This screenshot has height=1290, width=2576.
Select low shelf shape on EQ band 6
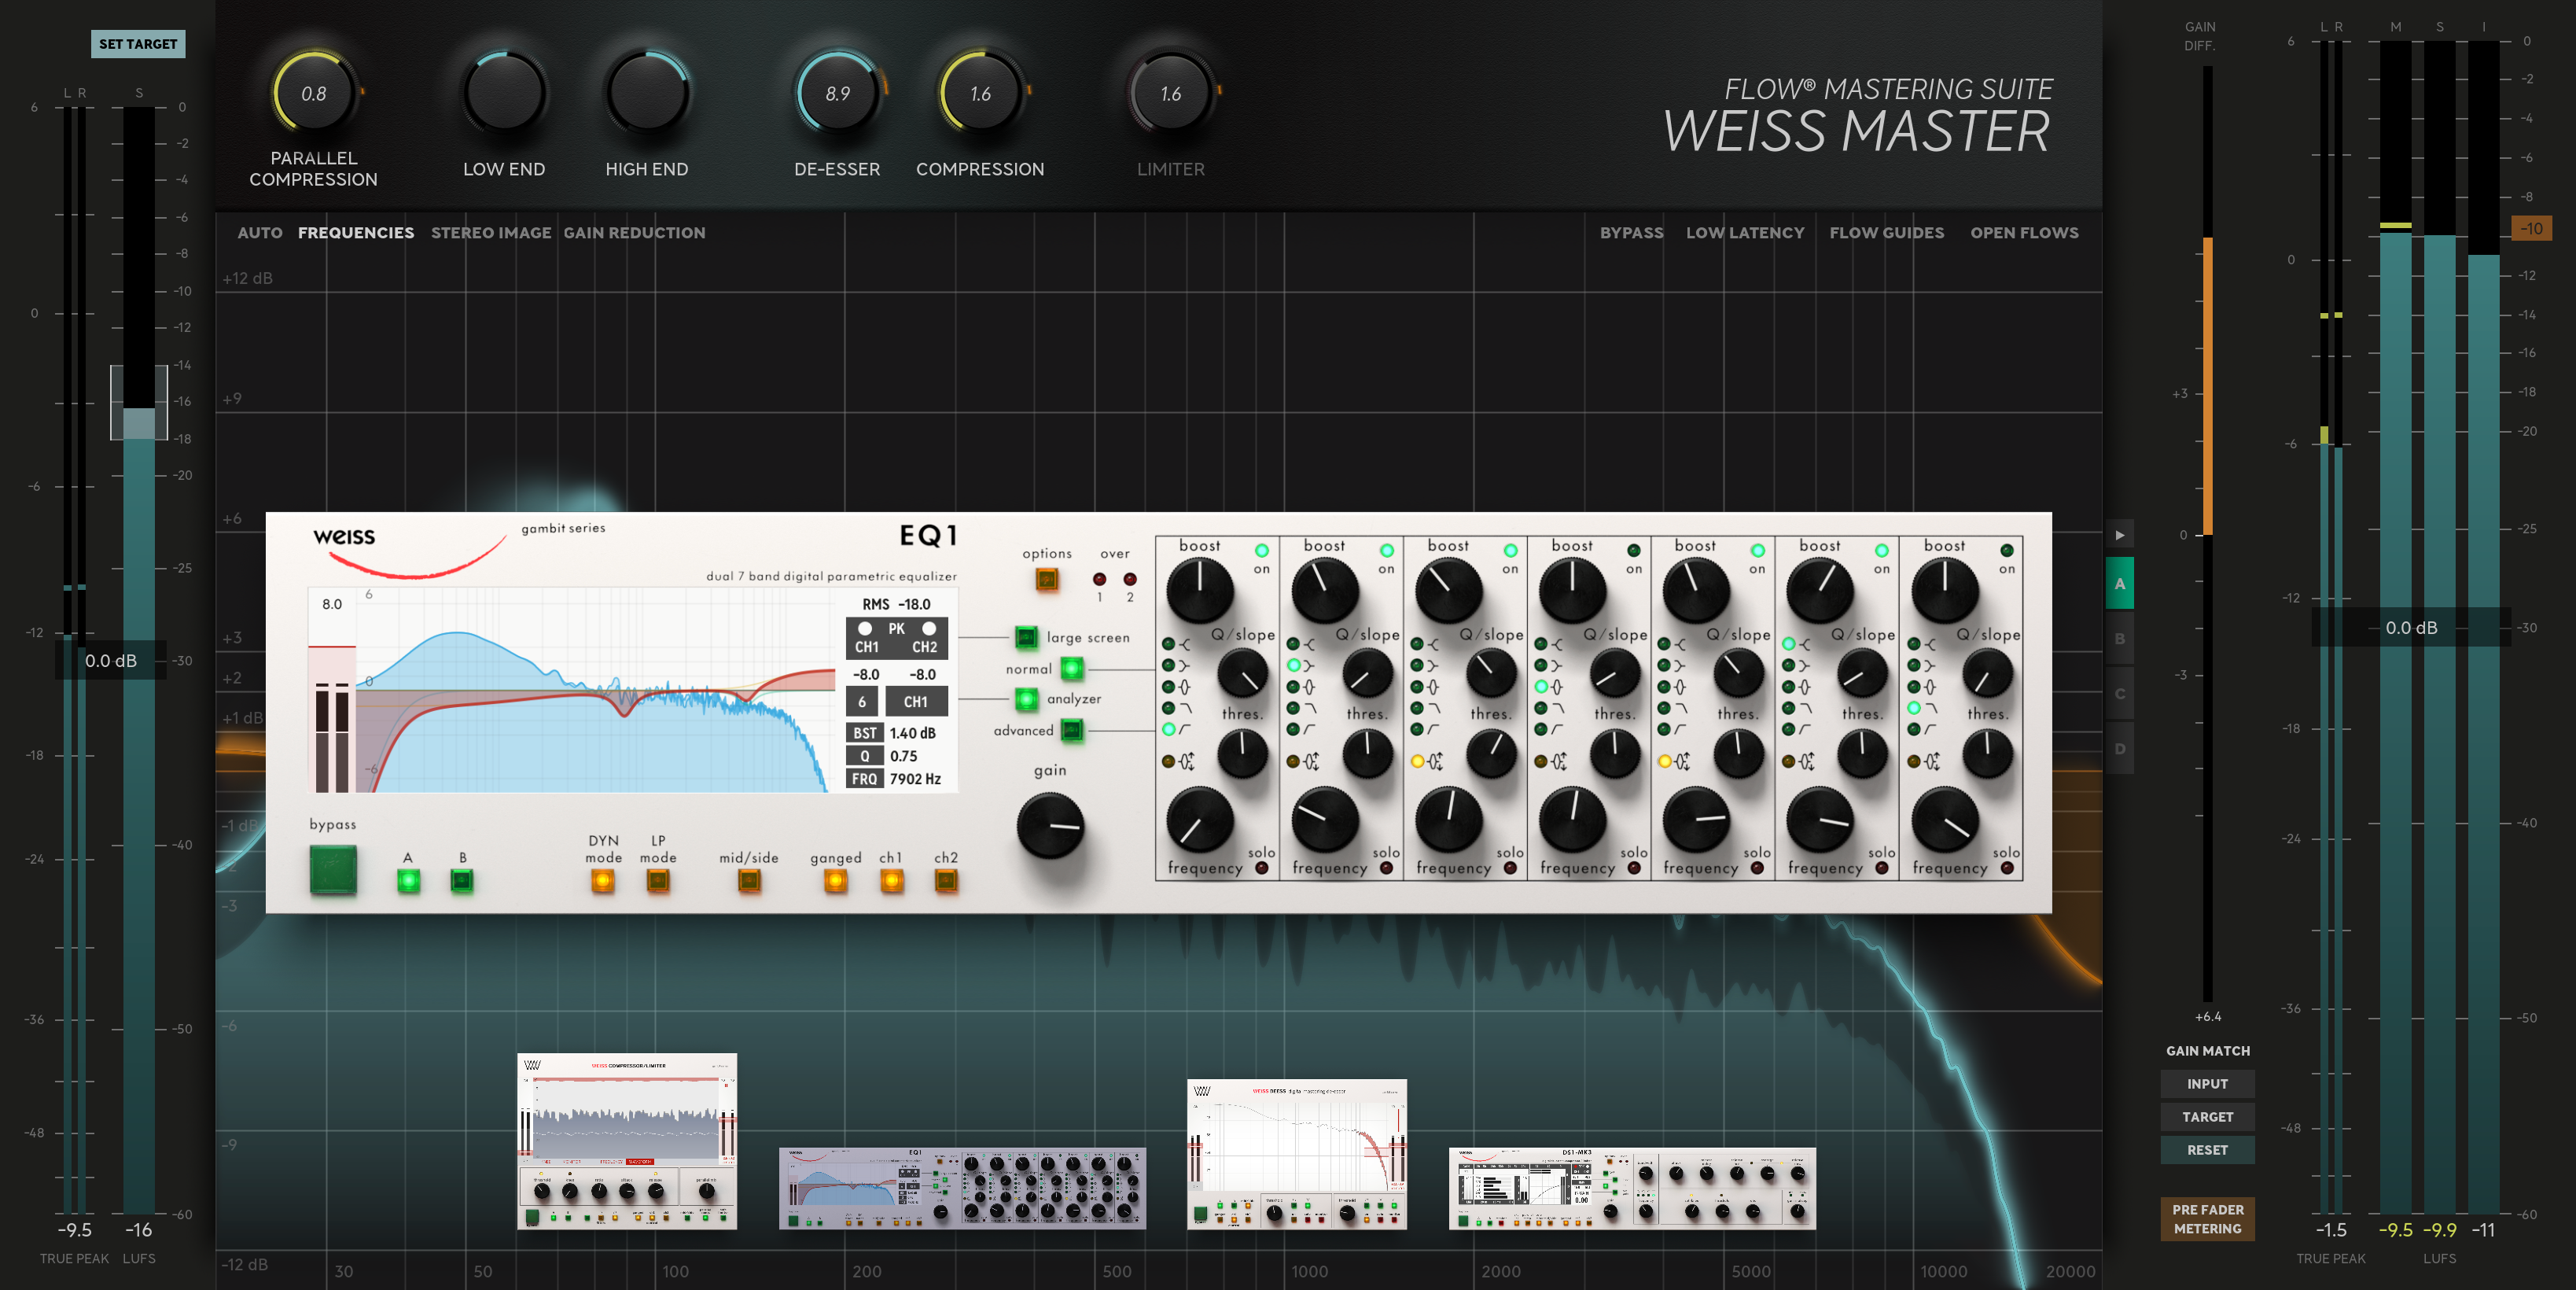(1789, 665)
